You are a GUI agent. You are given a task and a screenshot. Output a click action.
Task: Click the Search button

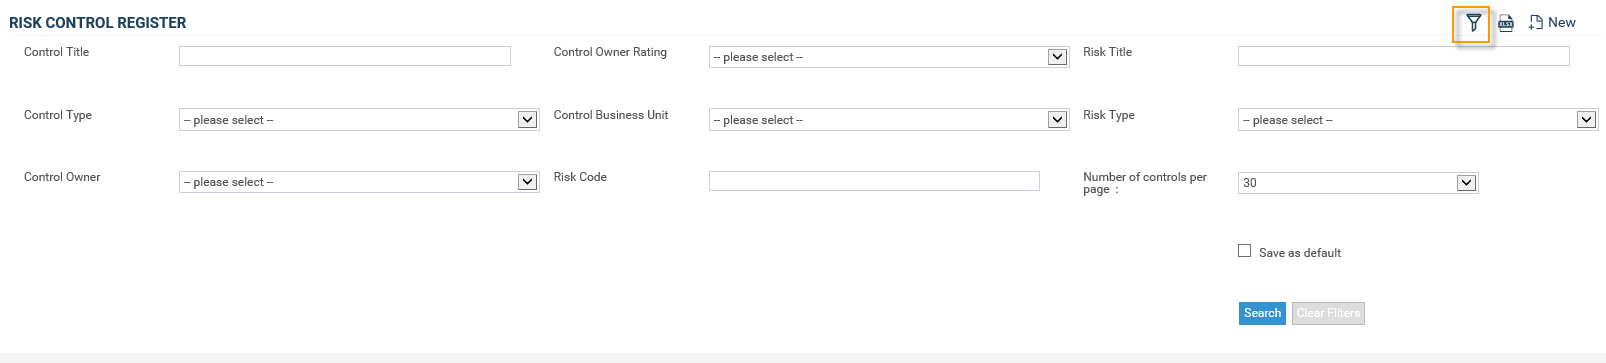point(1262,313)
